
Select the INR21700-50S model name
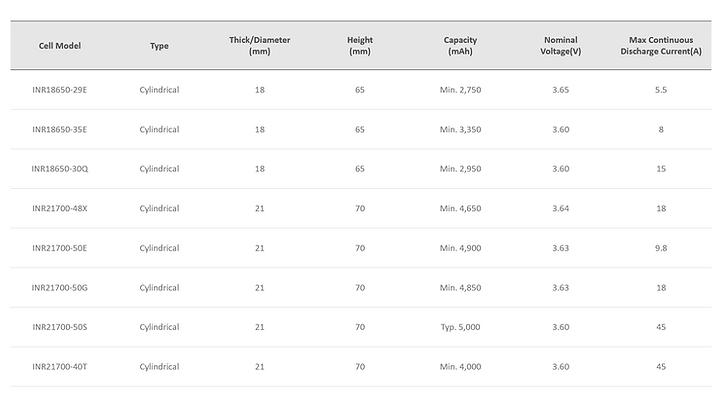pos(60,327)
